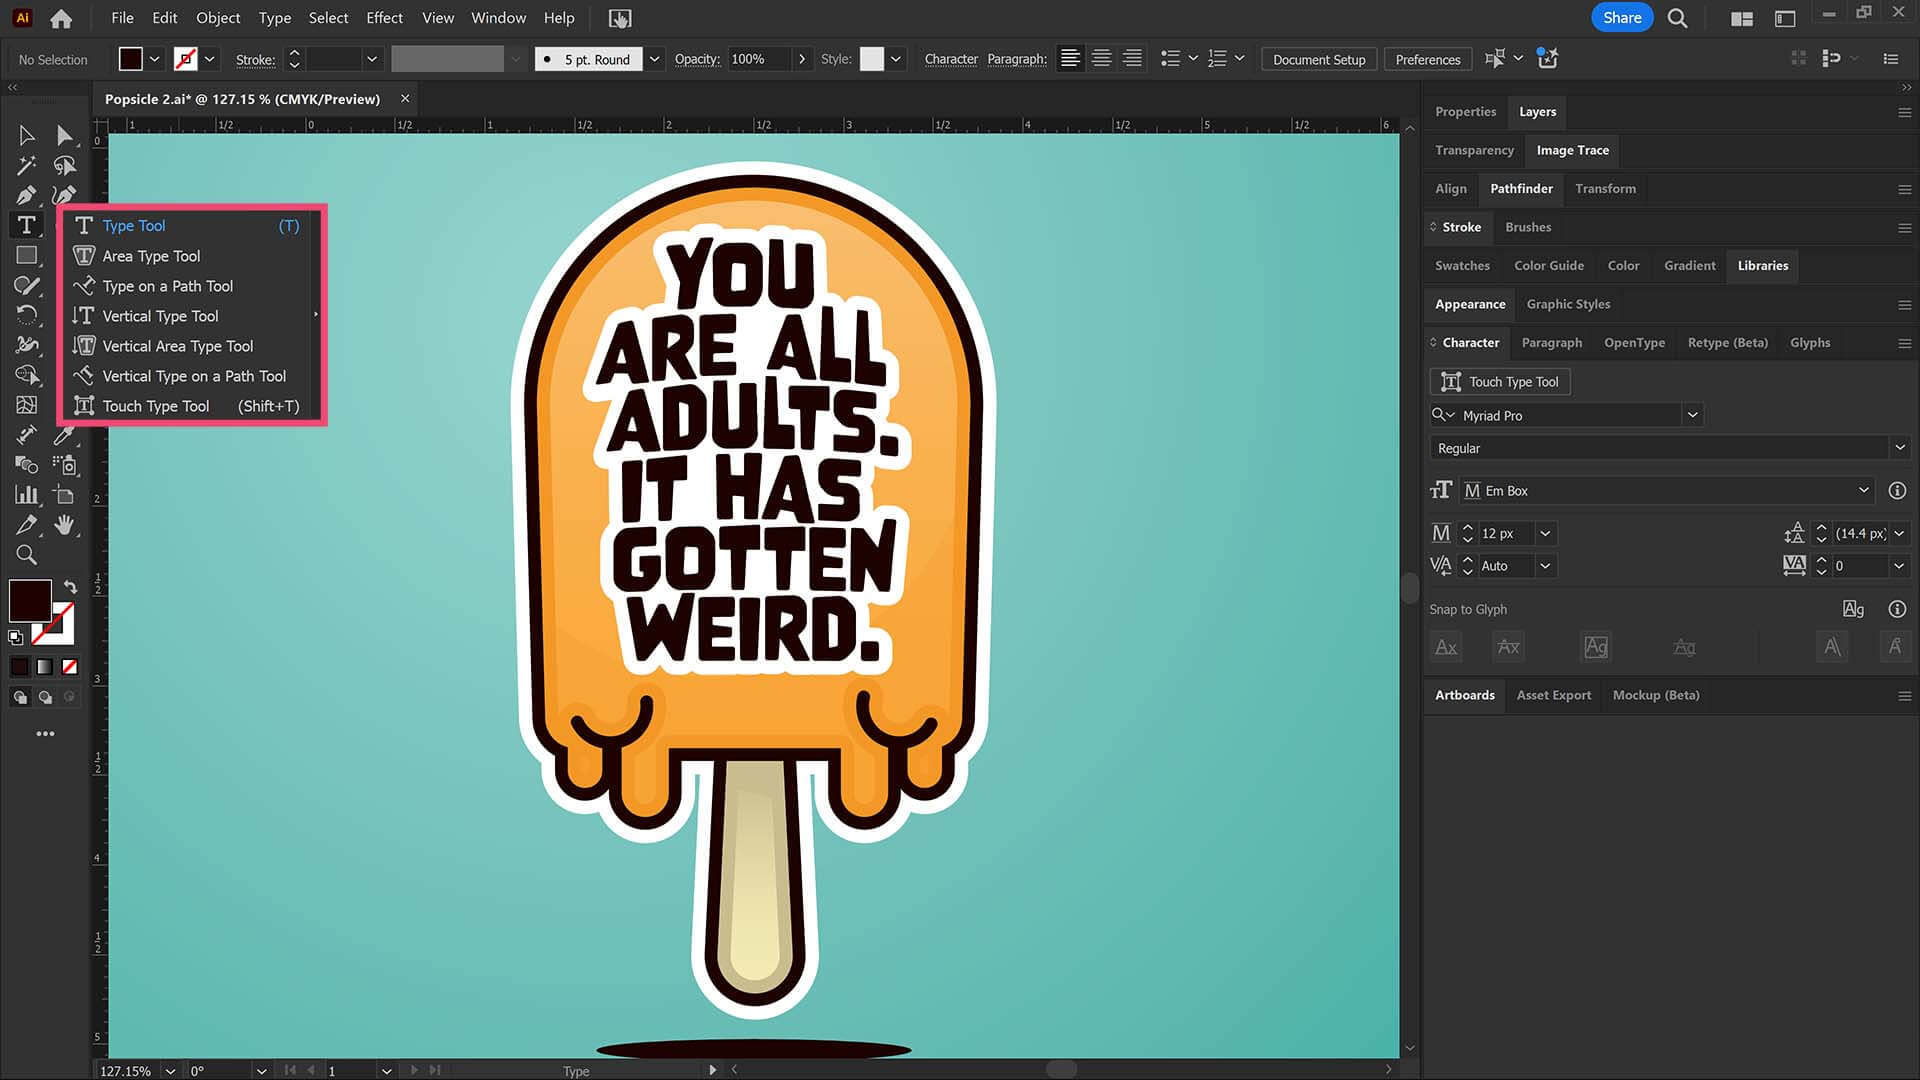
Task: Click the Opacity label link
Action: pyautogui.click(x=697, y=59)
